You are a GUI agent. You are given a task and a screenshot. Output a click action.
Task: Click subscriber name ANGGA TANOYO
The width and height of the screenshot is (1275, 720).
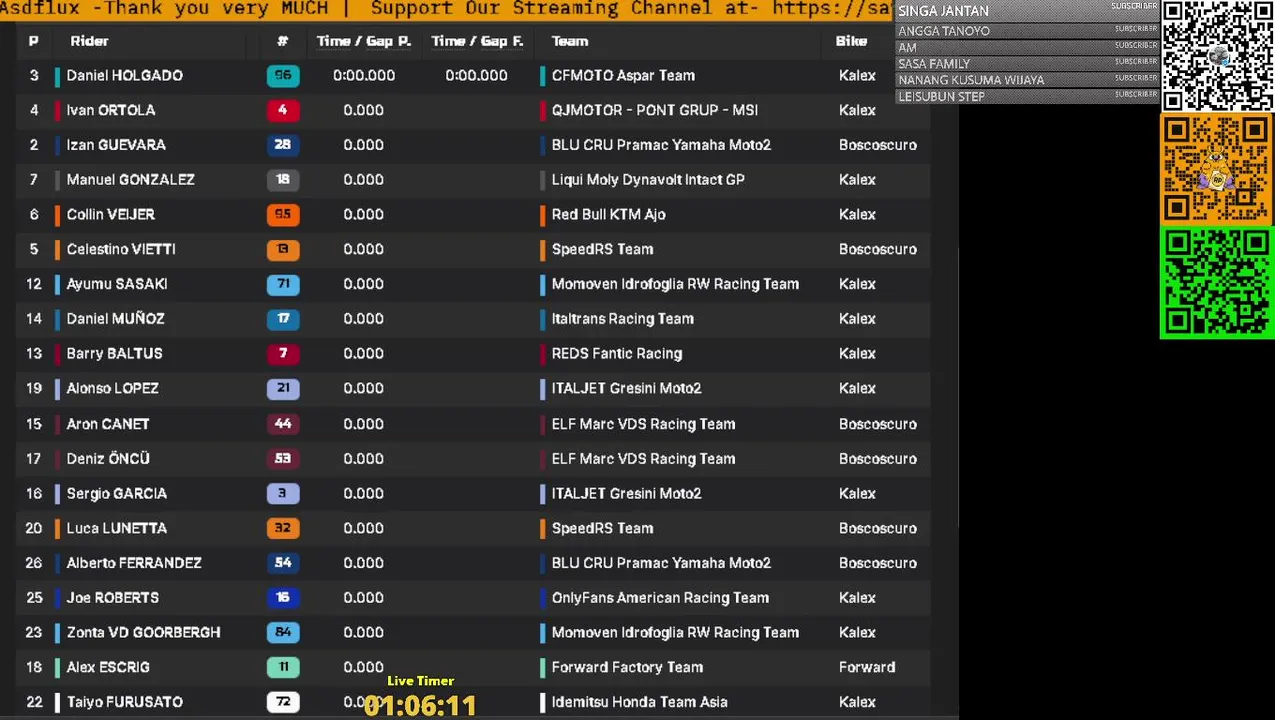944,31
